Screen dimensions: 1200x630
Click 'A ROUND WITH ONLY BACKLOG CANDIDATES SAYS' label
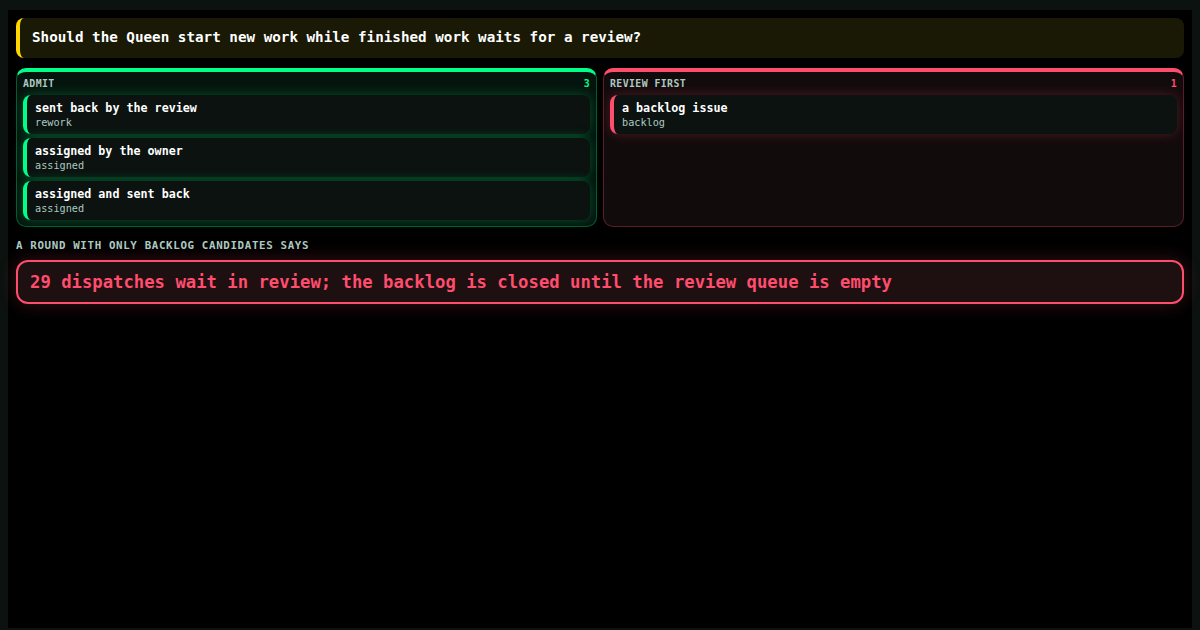(162, 245)
